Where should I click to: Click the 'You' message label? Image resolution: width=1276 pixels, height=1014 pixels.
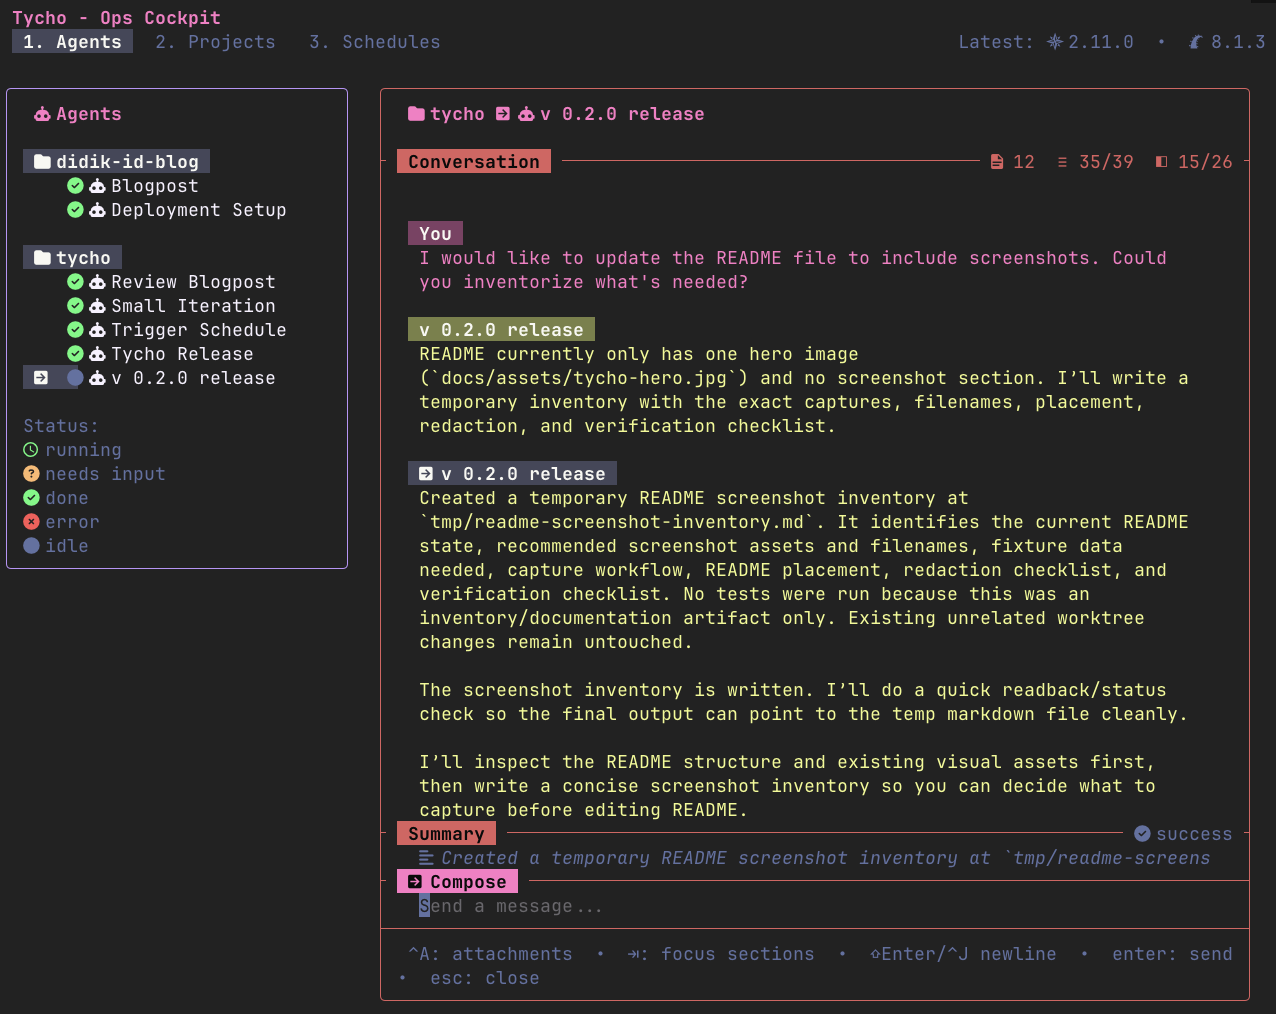(435, 234)
